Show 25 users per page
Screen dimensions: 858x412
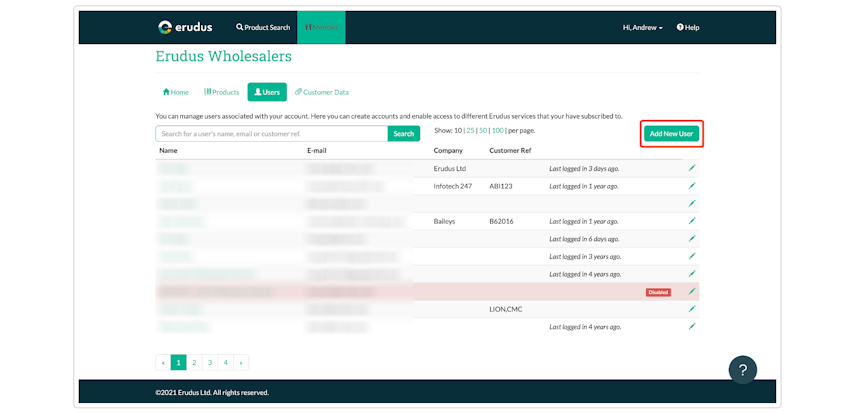coord(471,130)
